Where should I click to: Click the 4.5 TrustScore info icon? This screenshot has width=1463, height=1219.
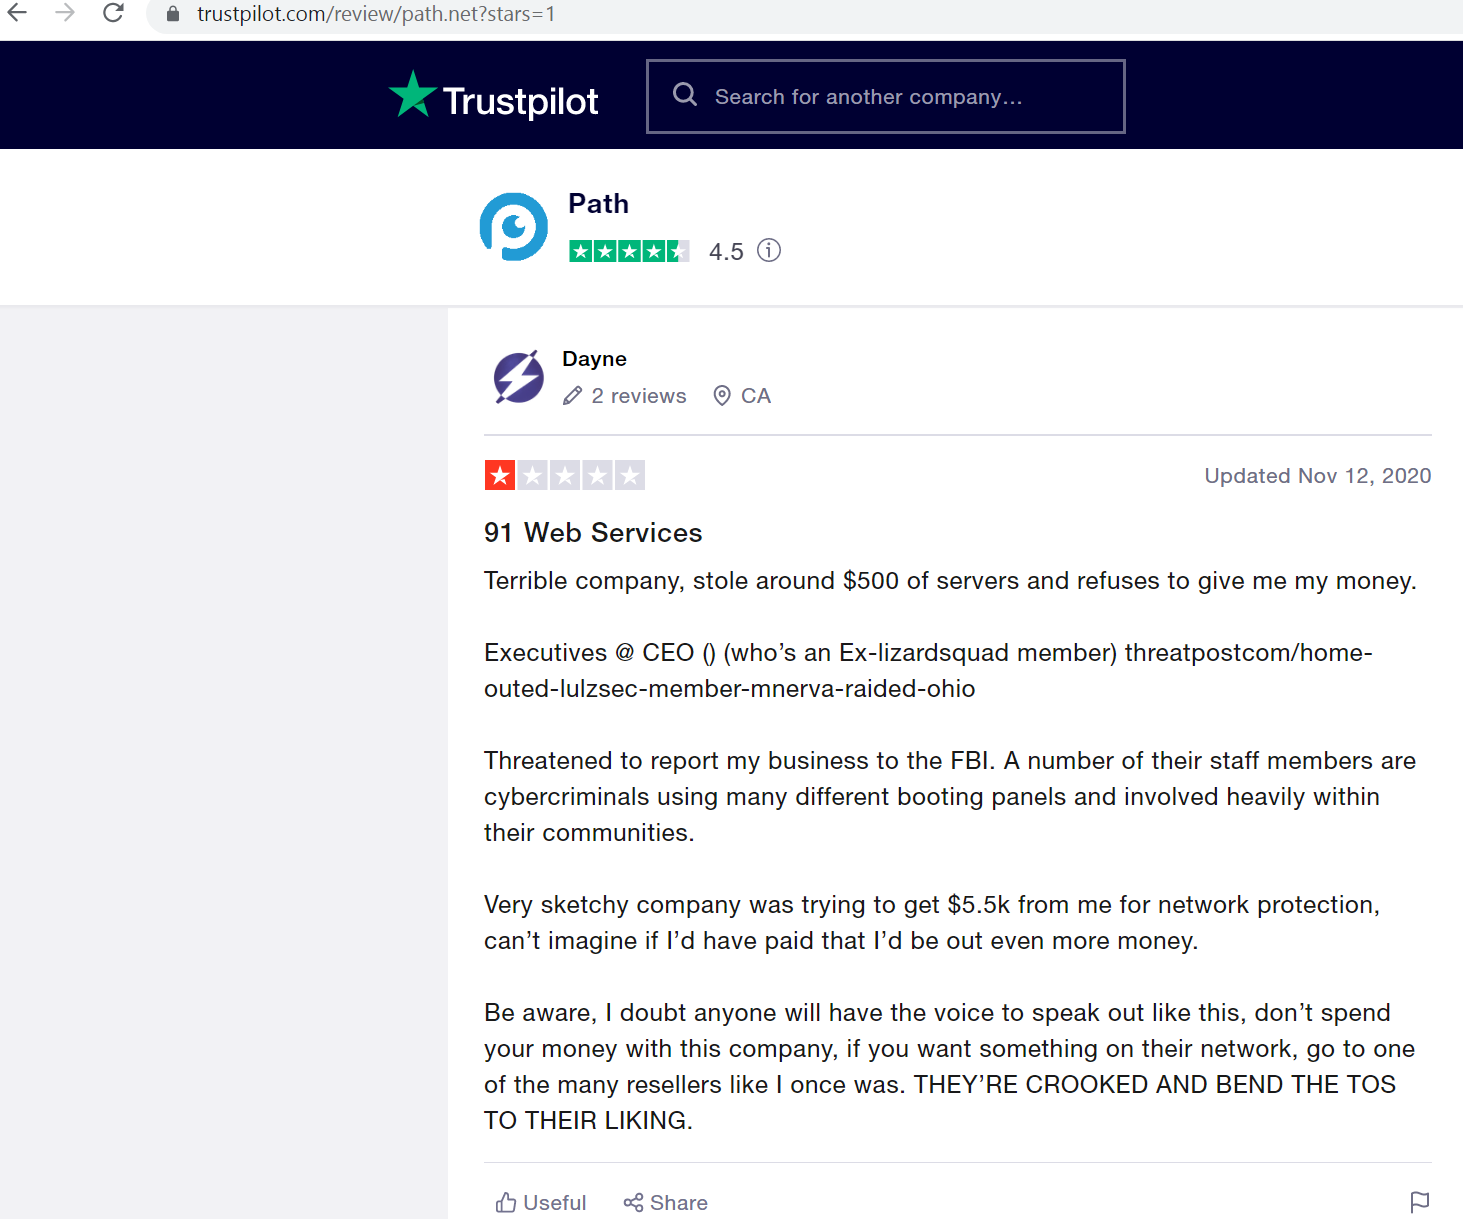click(x=769, y=250)
